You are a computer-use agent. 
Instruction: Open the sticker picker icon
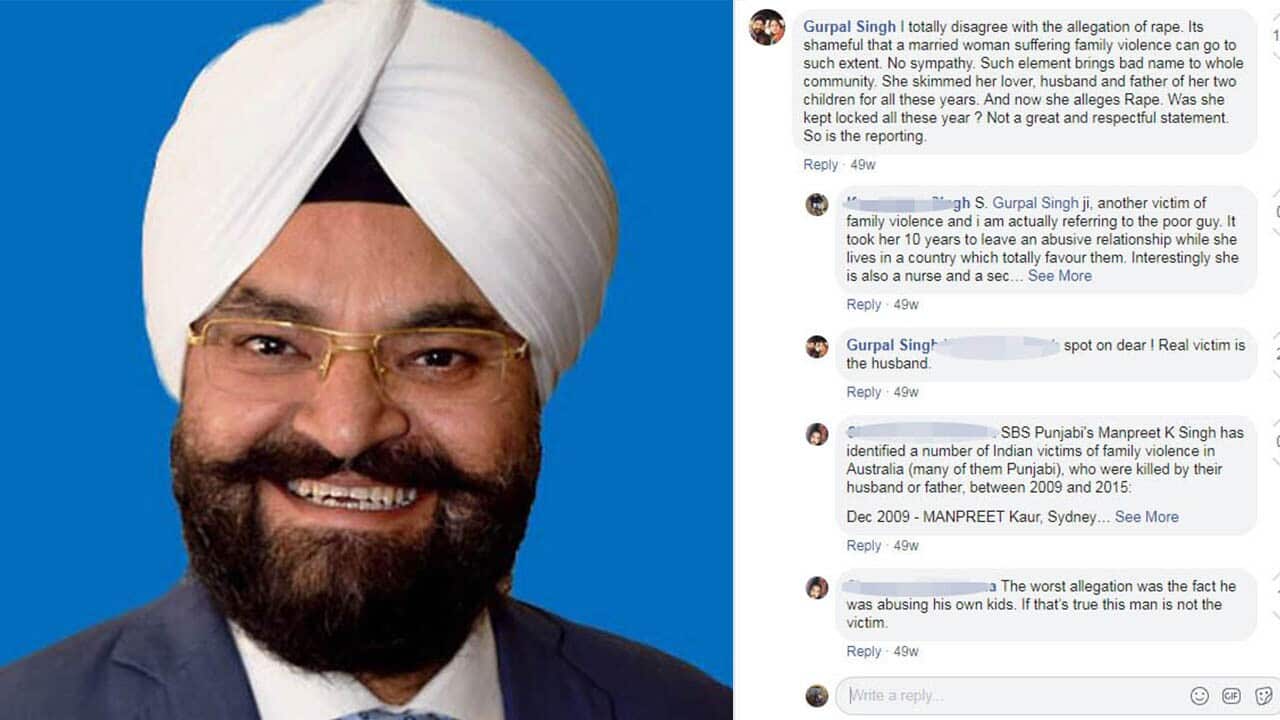(1264, 695)
